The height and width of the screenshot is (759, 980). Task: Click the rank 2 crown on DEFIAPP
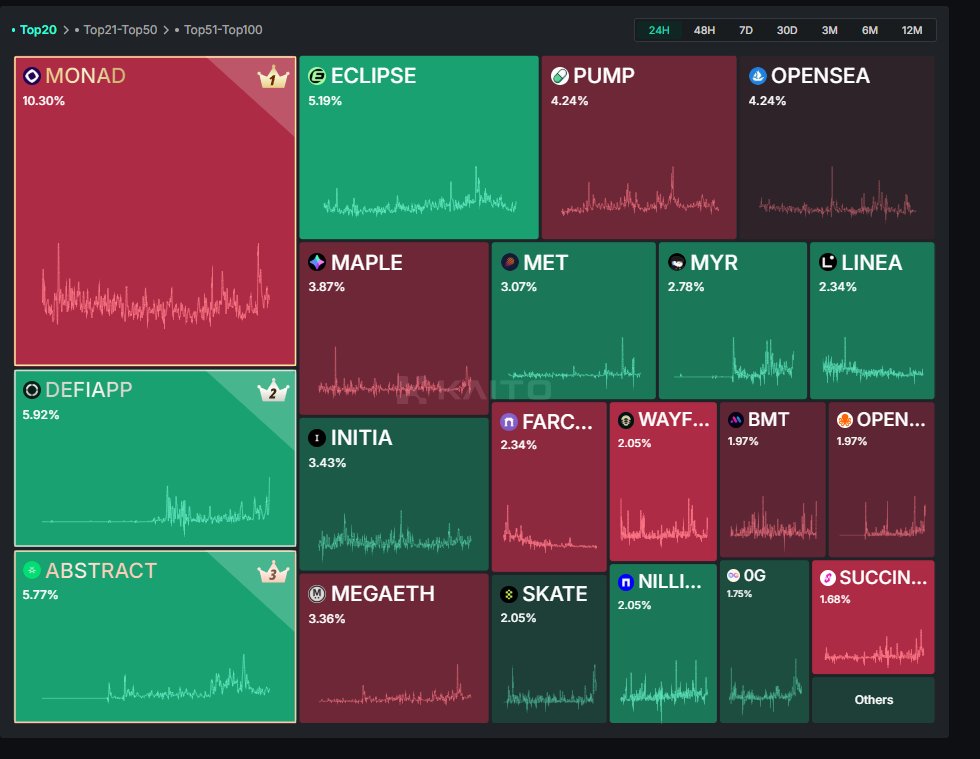coord(273,391)
